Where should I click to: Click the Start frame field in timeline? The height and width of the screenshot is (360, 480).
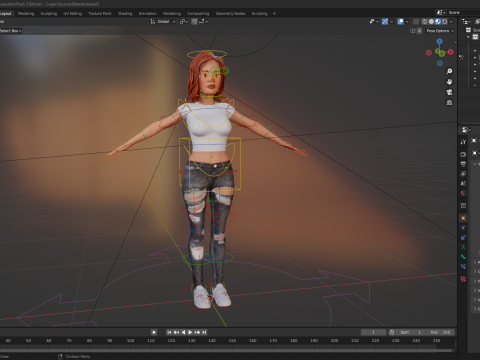[411, 332]
